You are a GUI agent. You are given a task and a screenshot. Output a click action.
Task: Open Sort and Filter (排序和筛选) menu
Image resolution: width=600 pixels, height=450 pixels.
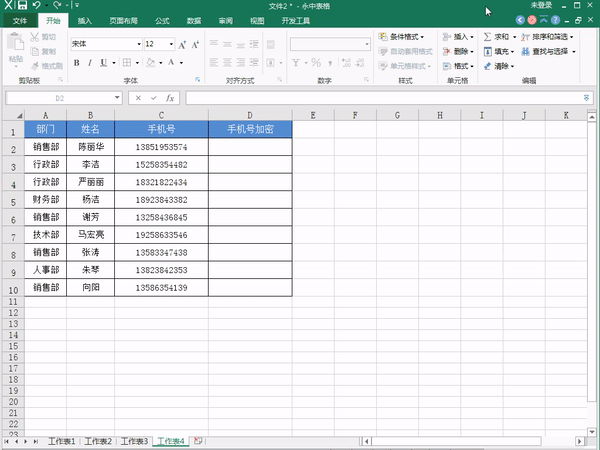[547, 37]
